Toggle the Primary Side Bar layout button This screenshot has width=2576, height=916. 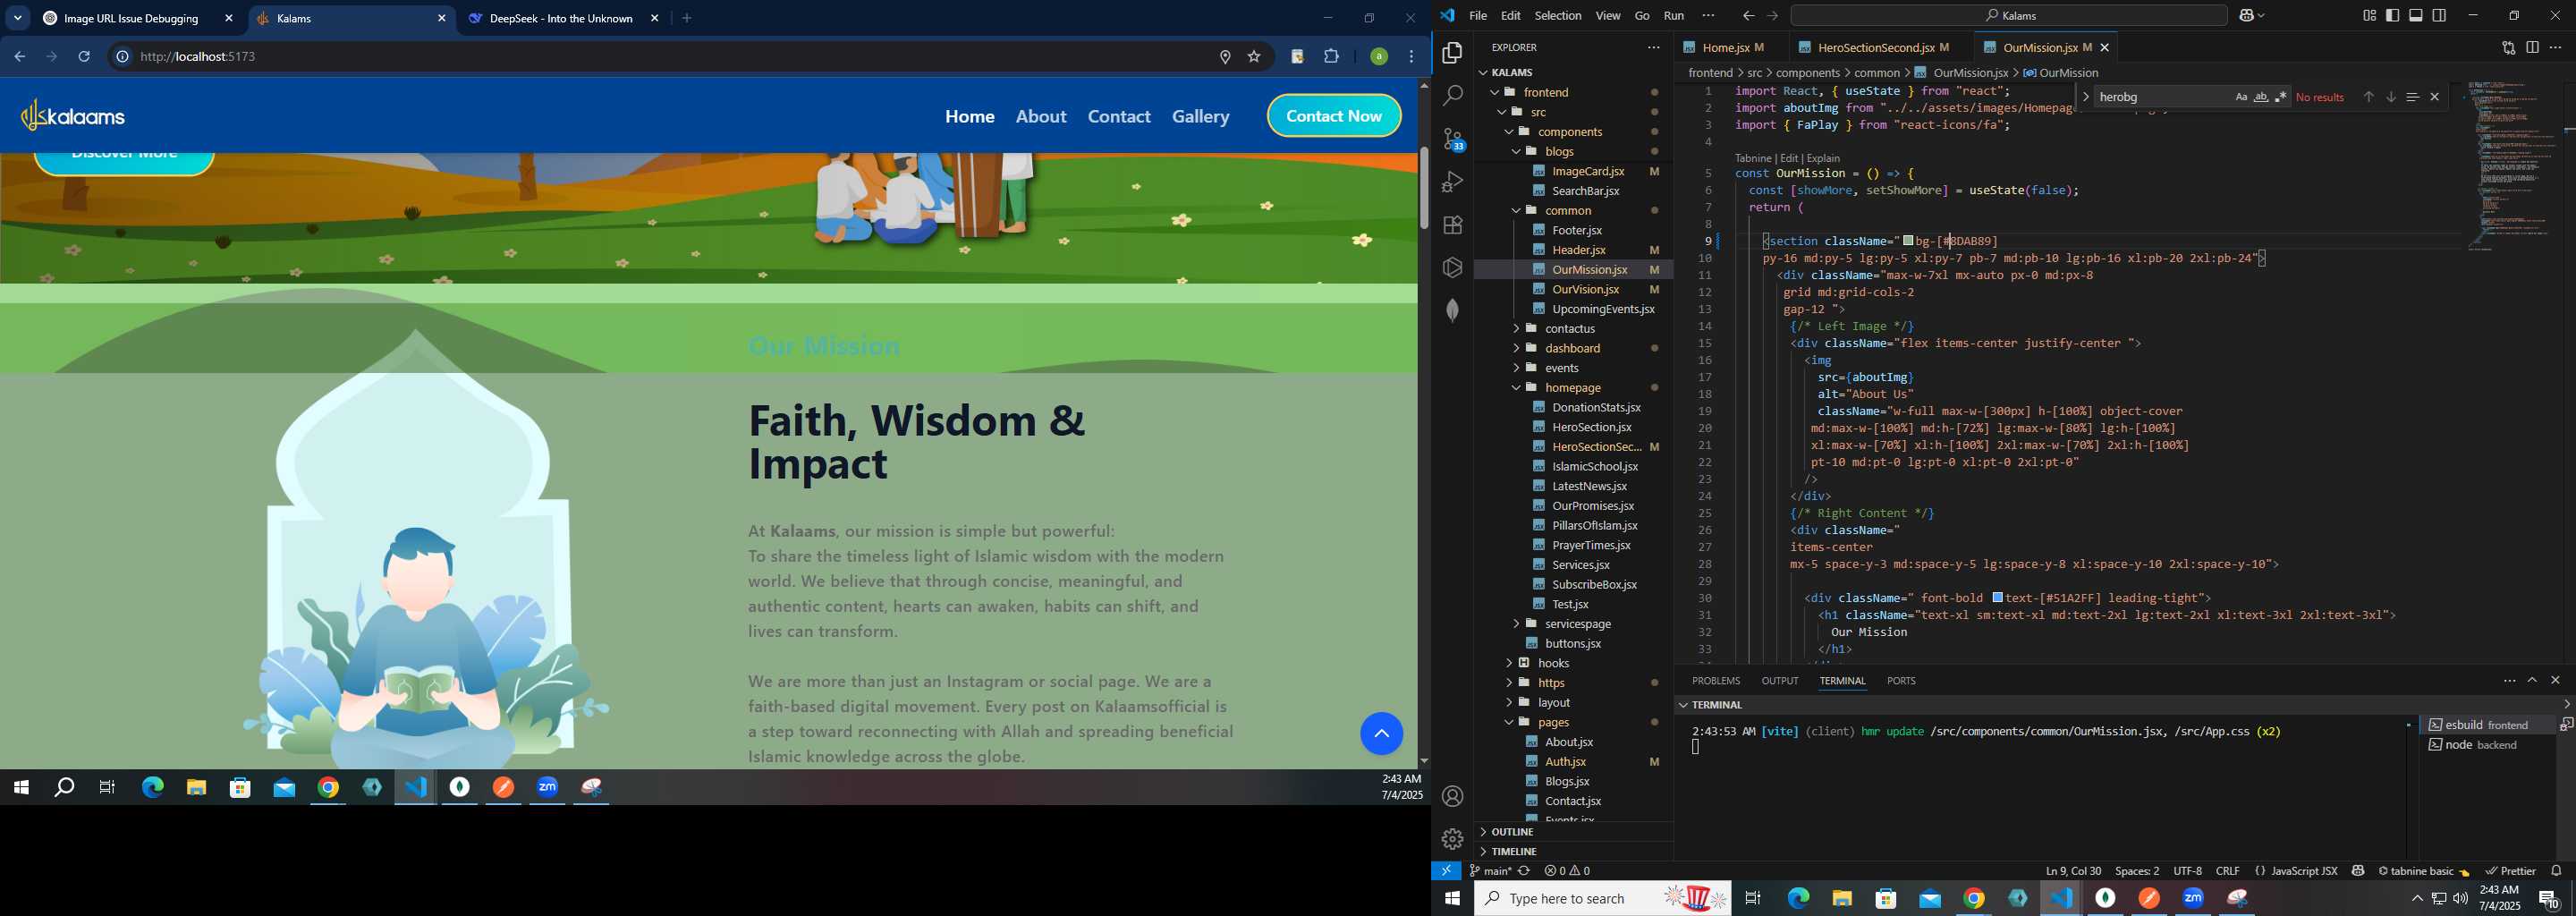click(2392, 15)
